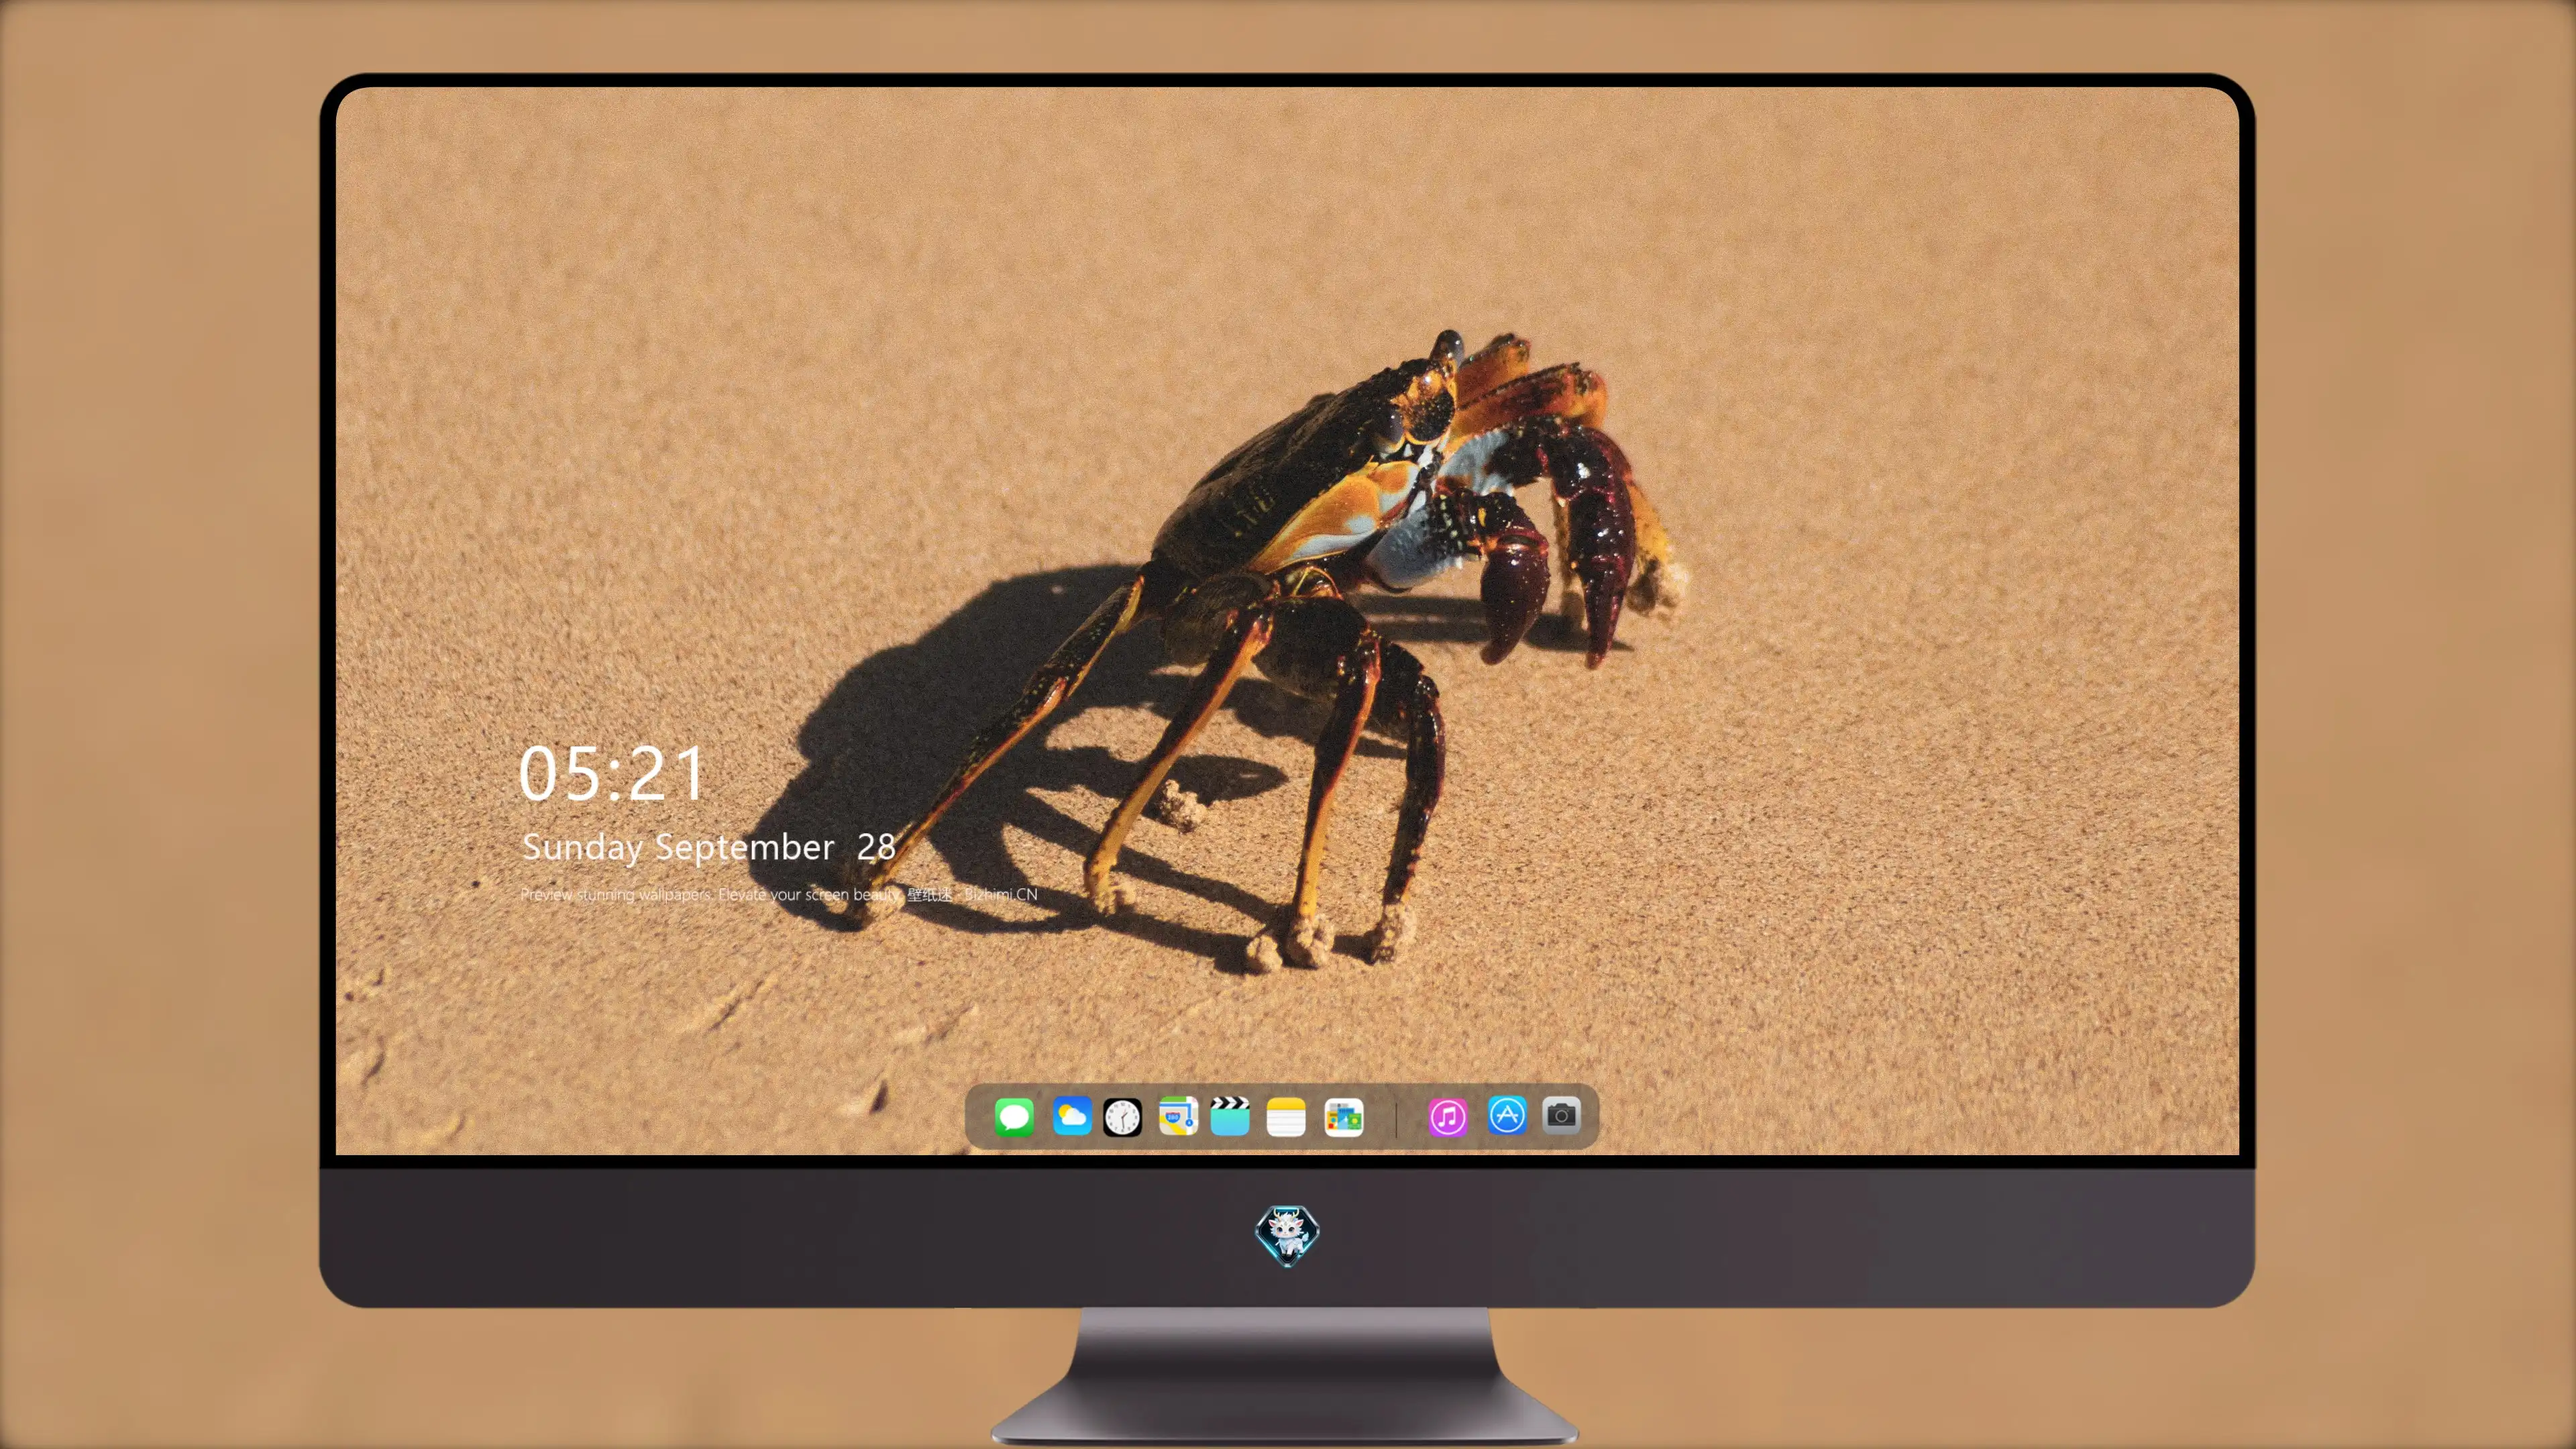The width and height of the screenshot is (2576, 1449).
Task: Click the dragon logo on the monitor chin
Action: click(1287, 1235)
